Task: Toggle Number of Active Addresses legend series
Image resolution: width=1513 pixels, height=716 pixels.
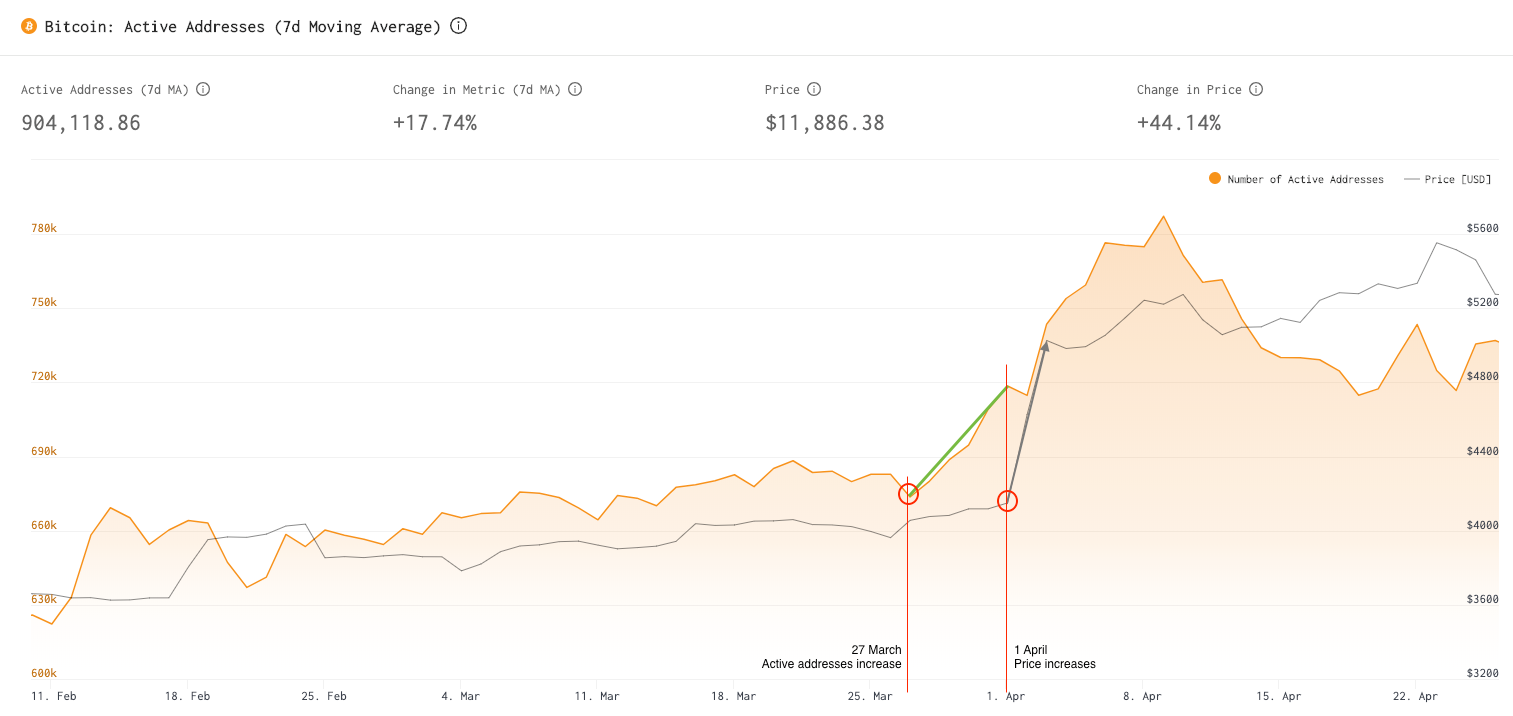Action: 1296,179
